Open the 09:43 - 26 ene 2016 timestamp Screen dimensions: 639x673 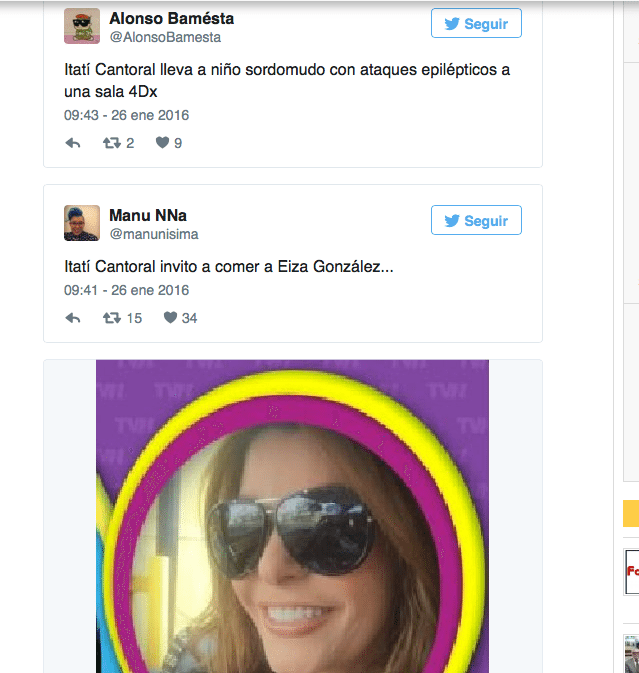pyautogui.click(x=126, y=115)
